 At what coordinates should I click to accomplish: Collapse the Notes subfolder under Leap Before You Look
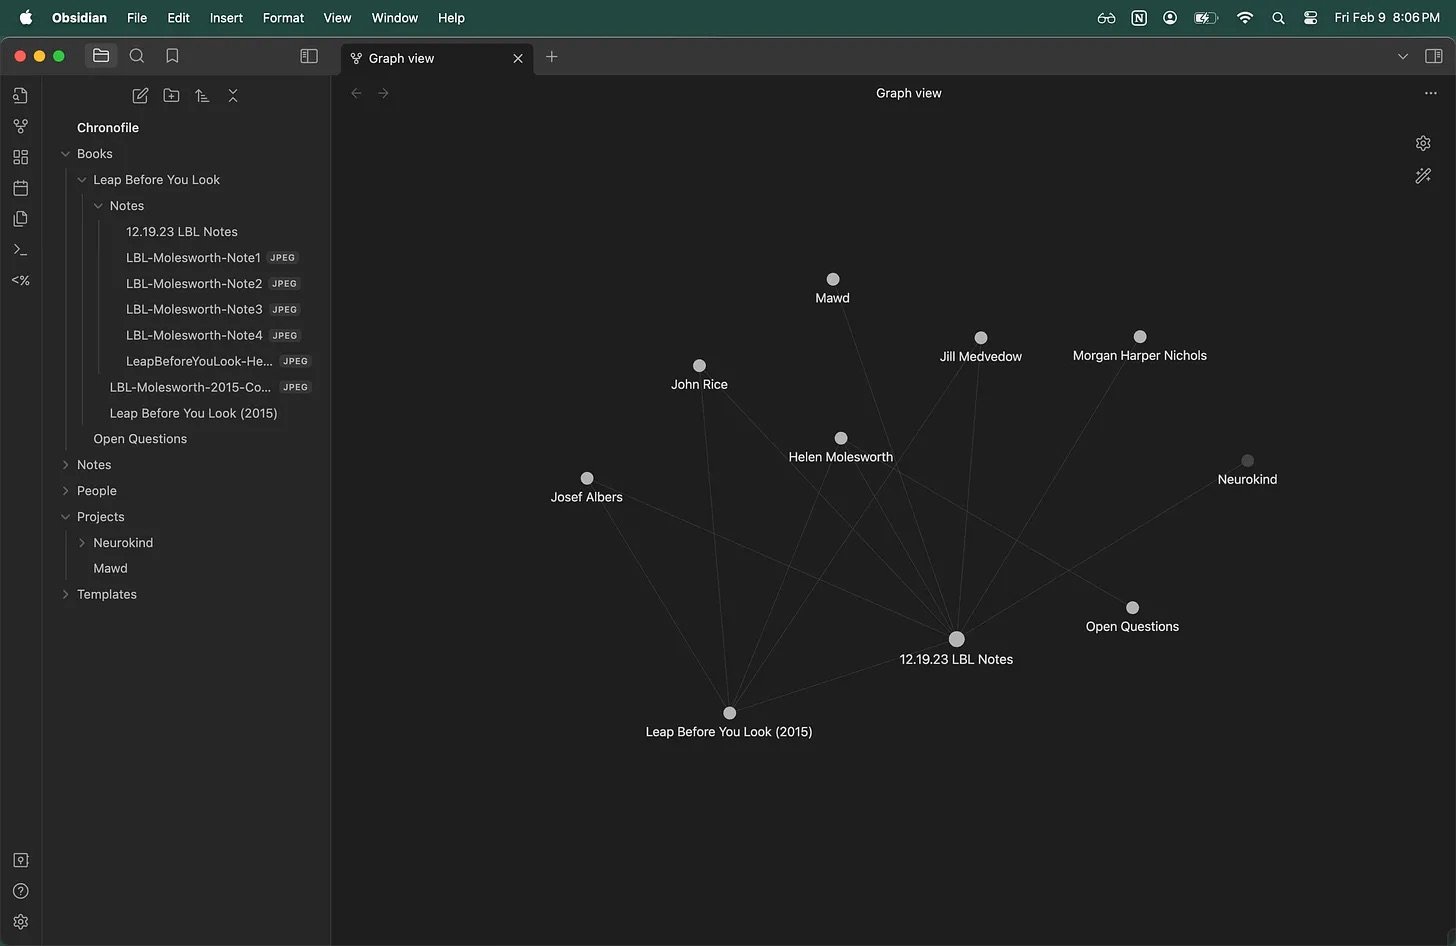(98, 206)
